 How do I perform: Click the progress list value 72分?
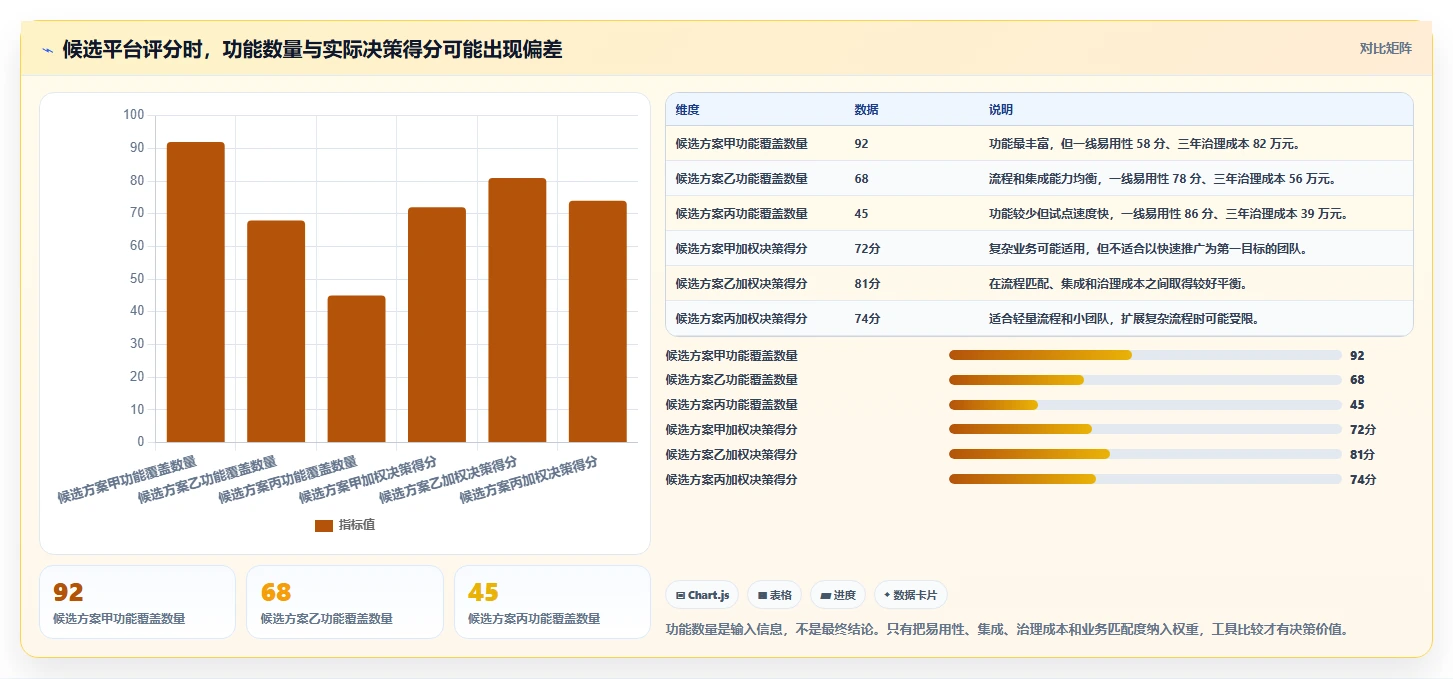[x=1363, y=430]
